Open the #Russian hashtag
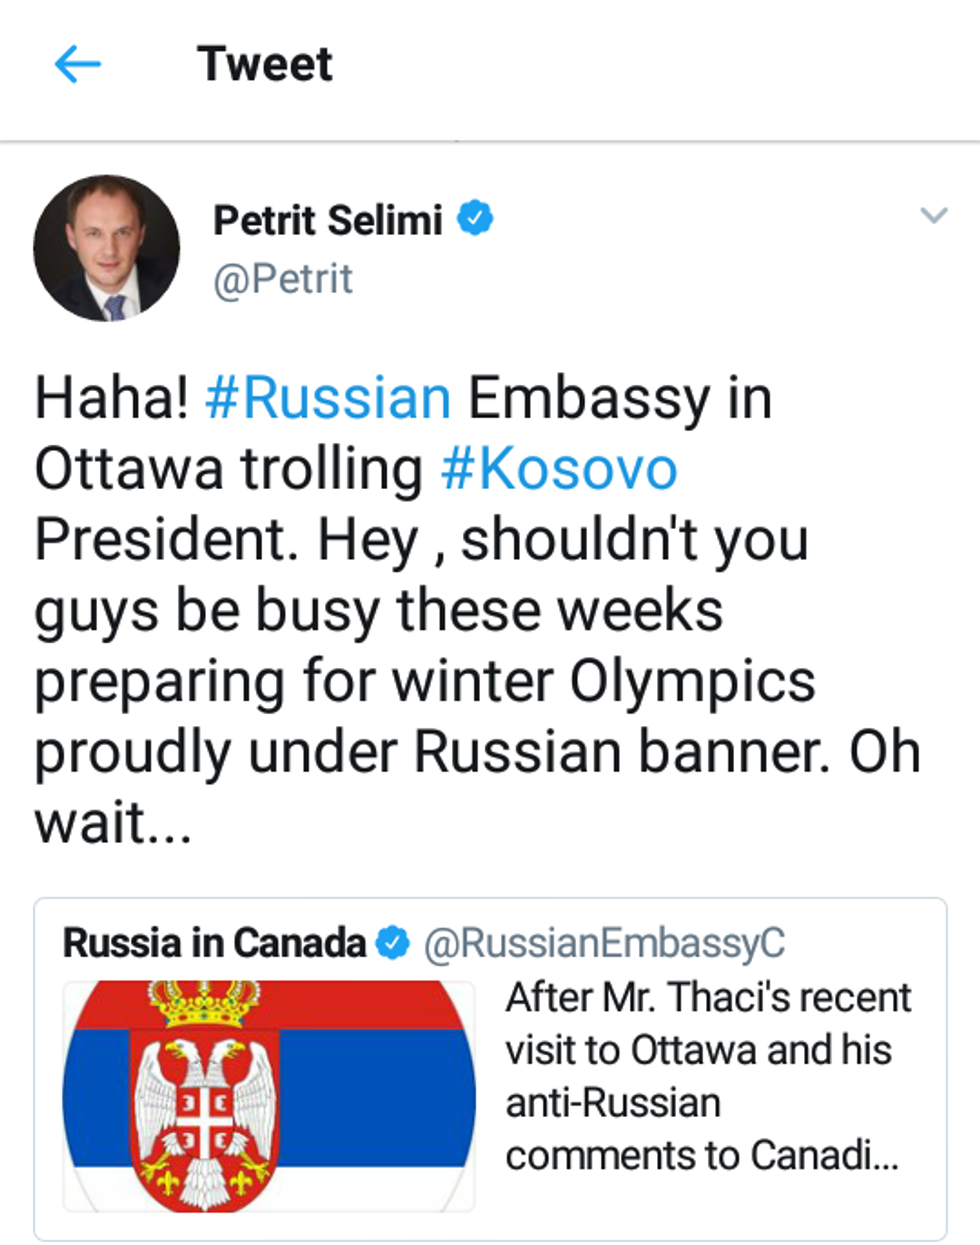This screenshot has height=1245, width=980. (328, 397)
